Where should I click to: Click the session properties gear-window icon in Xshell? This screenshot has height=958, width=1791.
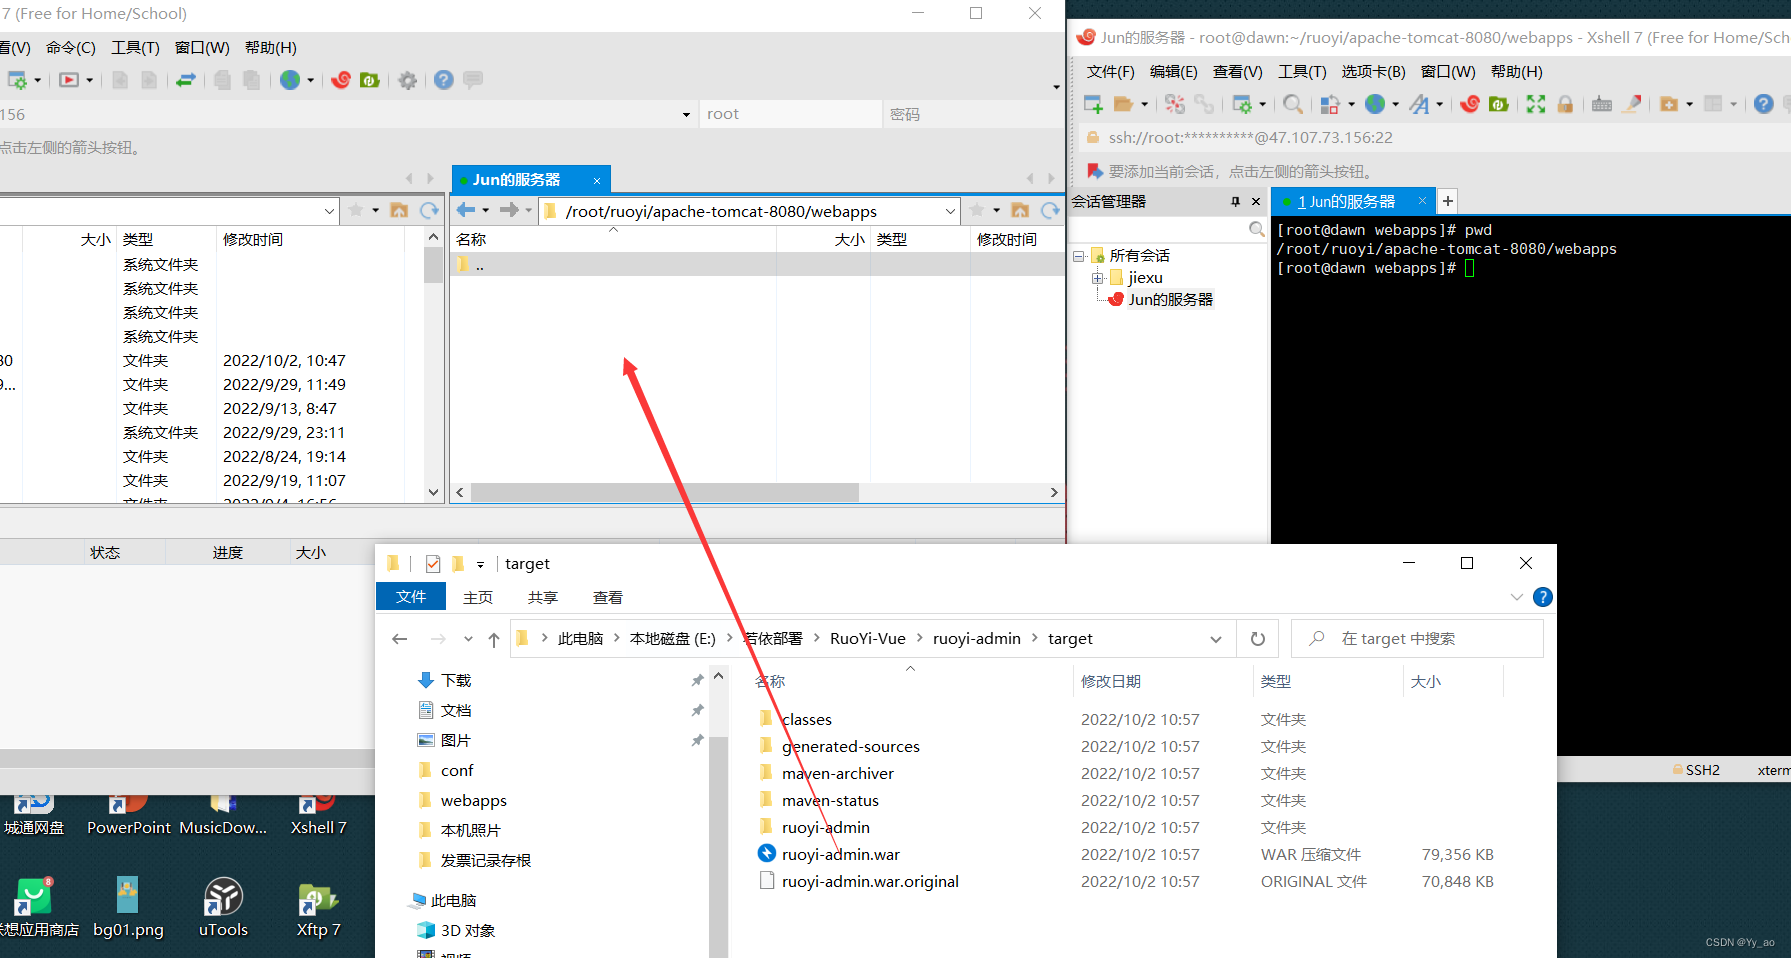point(1242,104)
